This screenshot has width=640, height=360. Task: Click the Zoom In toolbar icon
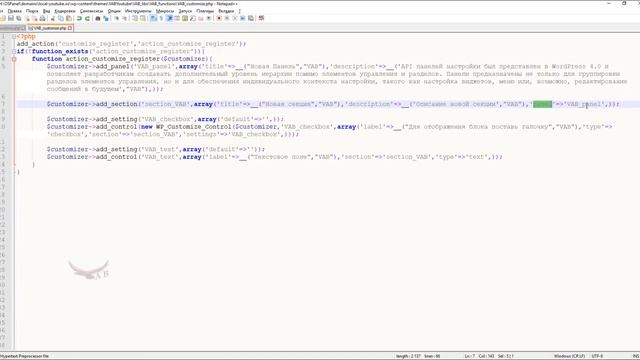click(116, 18)
